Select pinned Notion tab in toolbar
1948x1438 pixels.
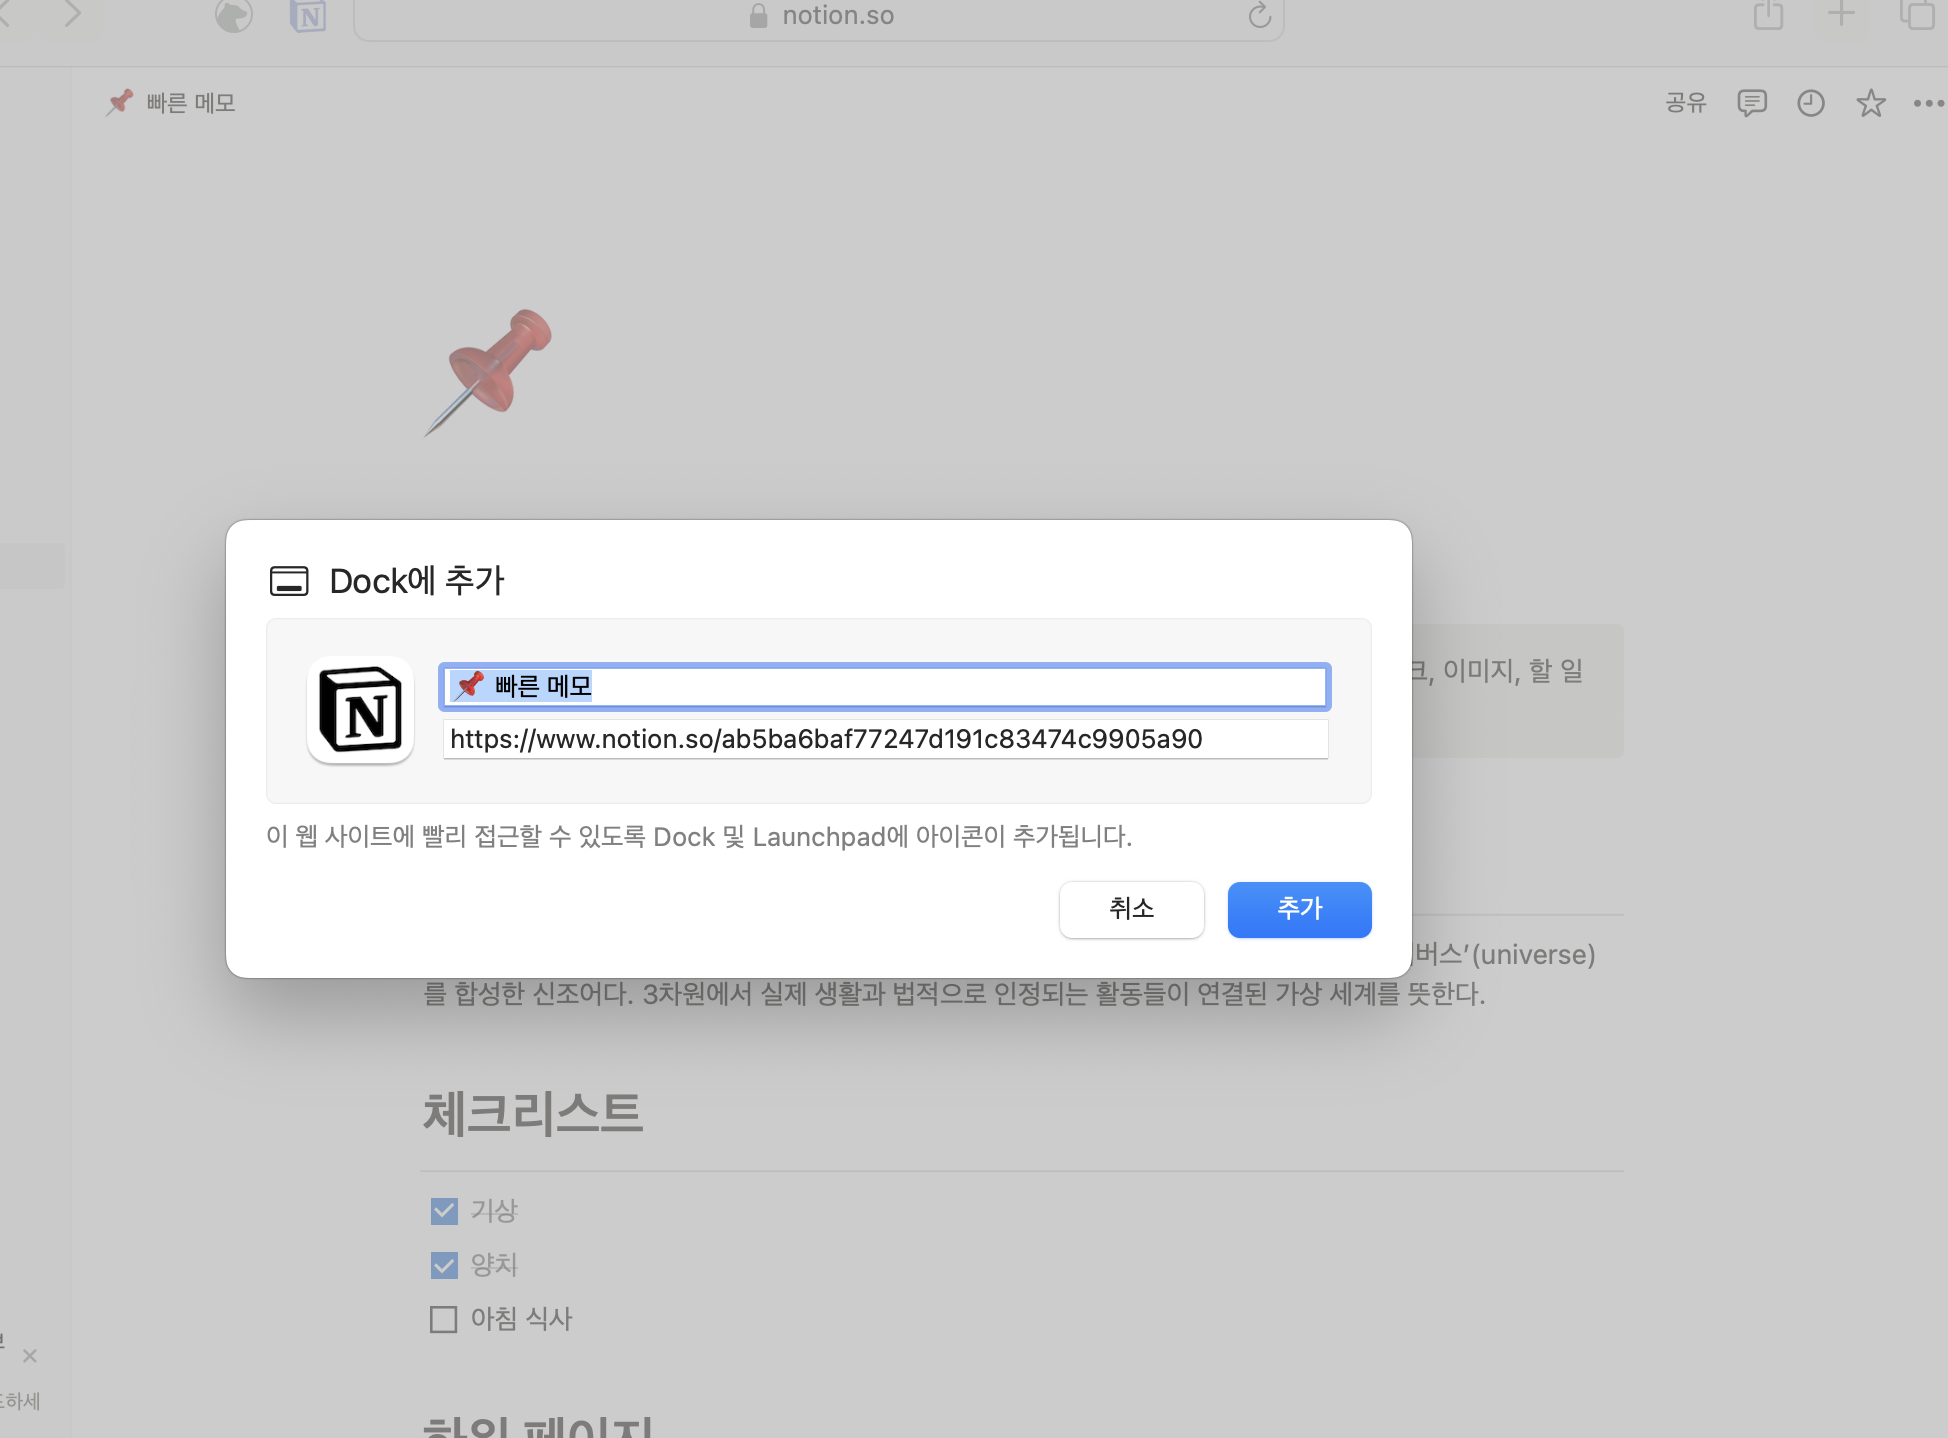click(x=308, y=16)
